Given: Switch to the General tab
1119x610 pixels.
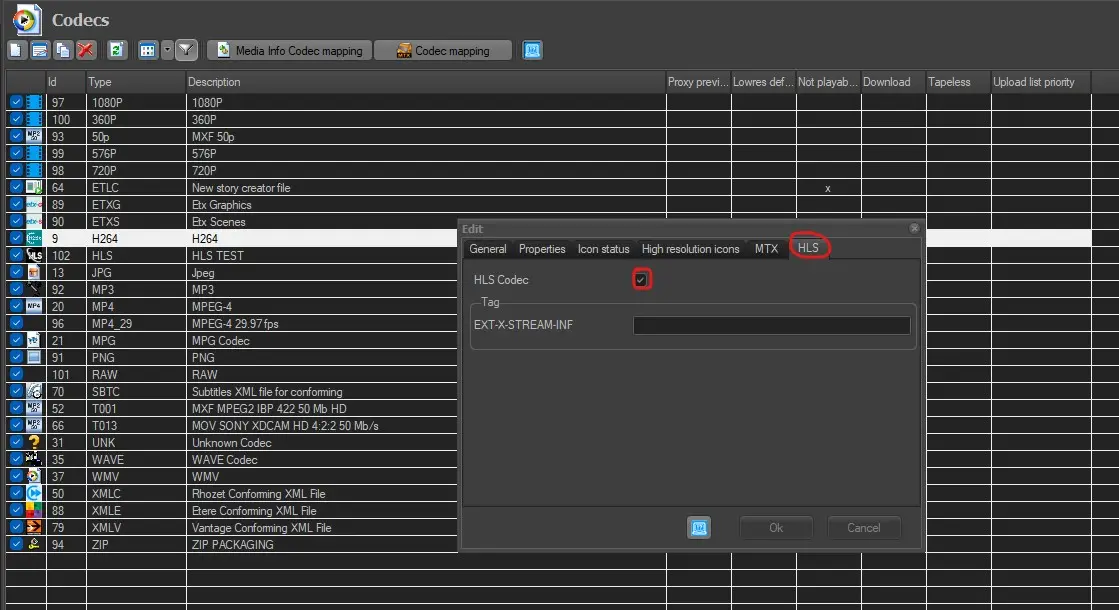Looking at the screenshot, I should tap(488, 249).
